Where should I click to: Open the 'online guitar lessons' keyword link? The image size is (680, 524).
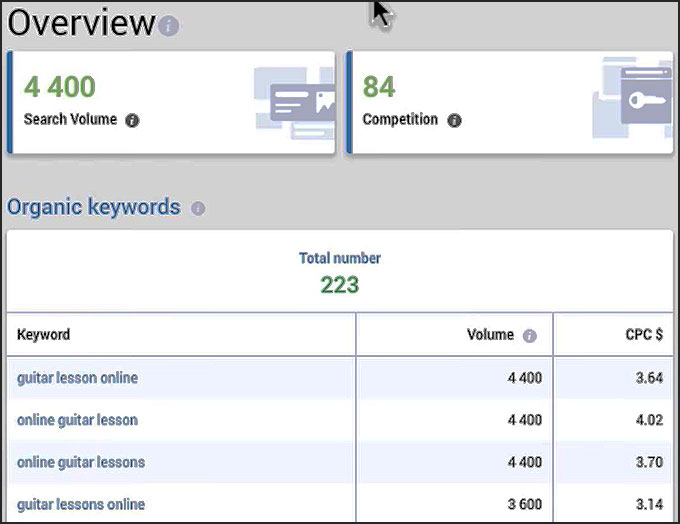81,462
